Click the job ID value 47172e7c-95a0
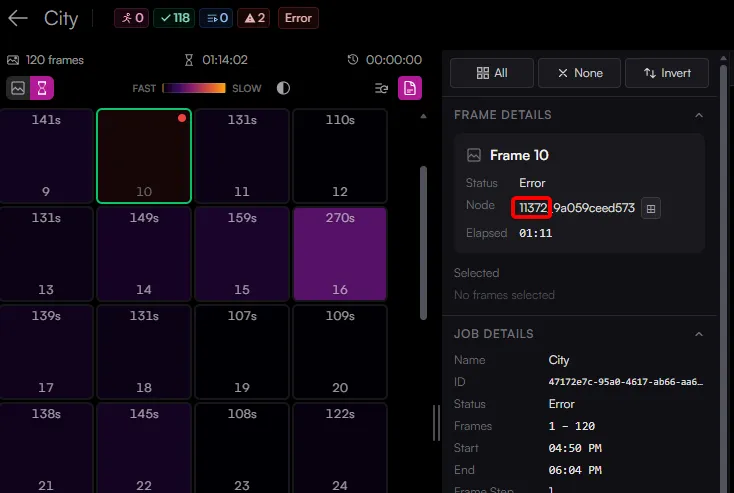734x493 pixels. point(625,382)
